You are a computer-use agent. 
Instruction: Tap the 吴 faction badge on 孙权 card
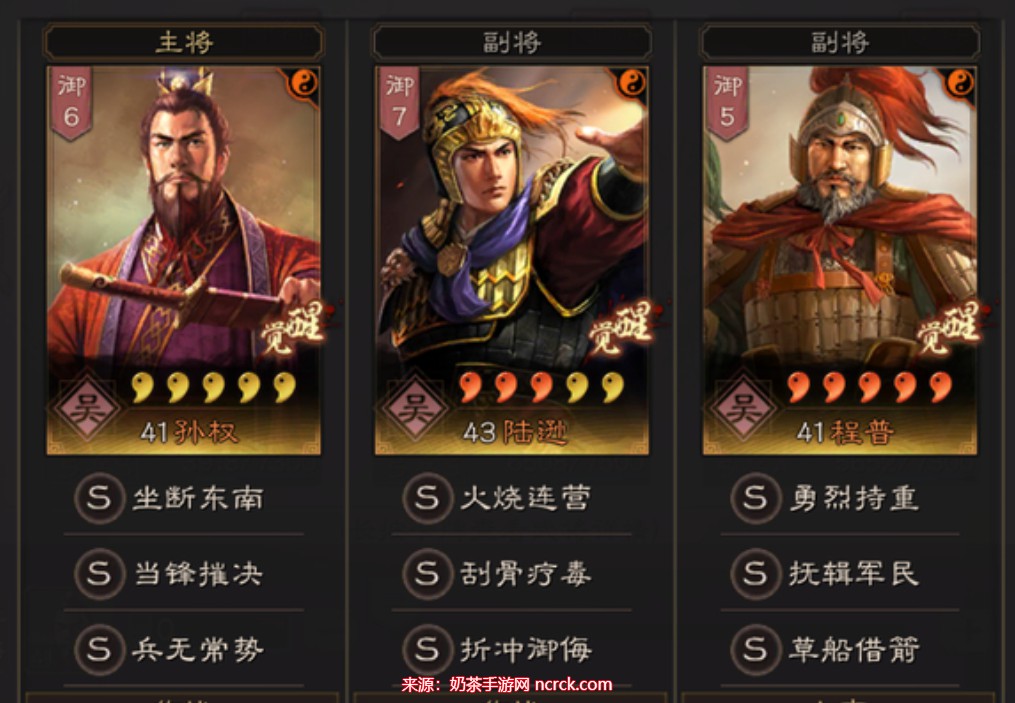coord(87,410)
